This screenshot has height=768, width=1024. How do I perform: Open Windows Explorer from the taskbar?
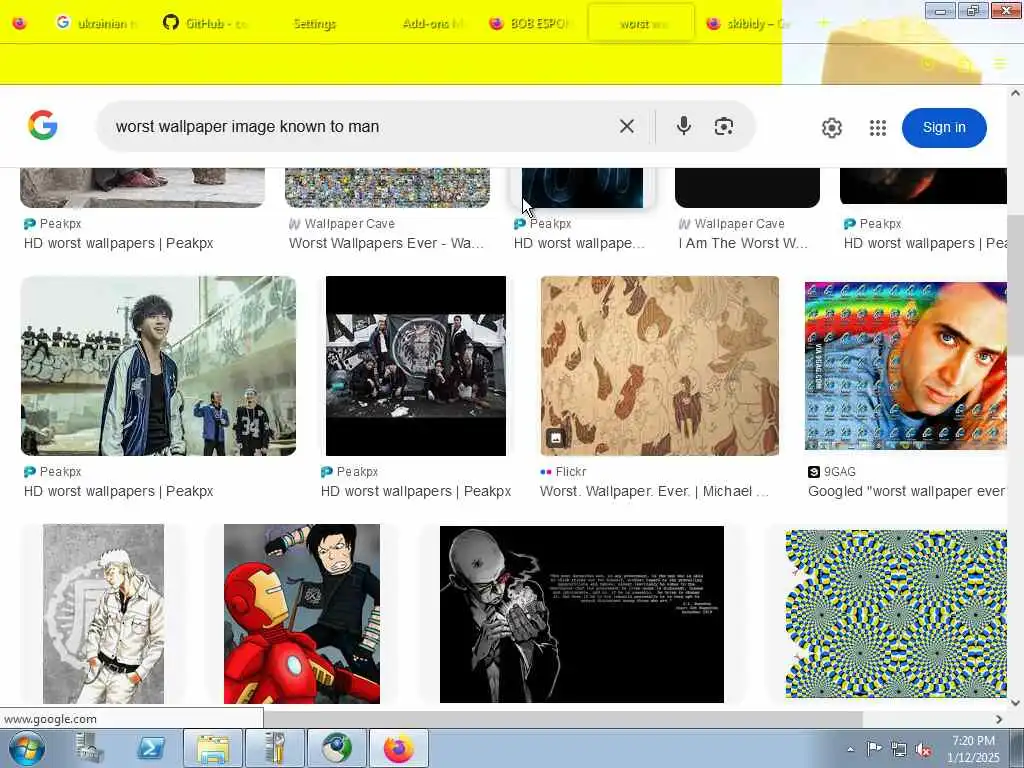pyautogui.click(x=212, y=748)
